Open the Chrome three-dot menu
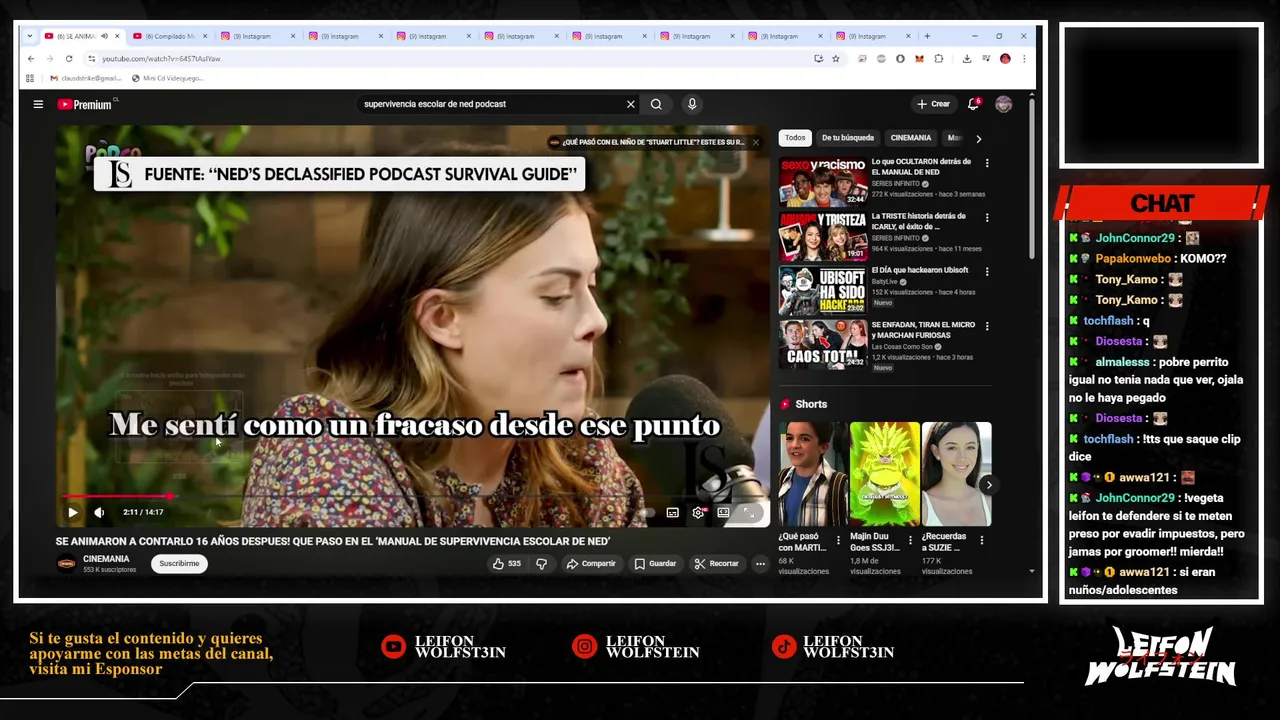Image resolution: width=1280 pixels, height=720 pixels. click(x=1024, y=59)
